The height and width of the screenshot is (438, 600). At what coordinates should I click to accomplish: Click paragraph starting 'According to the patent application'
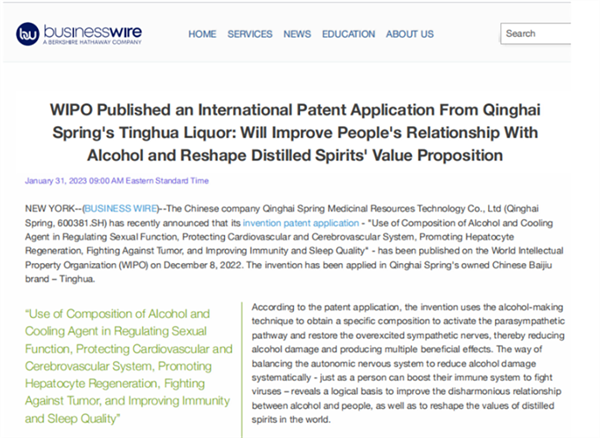[408, 363]
